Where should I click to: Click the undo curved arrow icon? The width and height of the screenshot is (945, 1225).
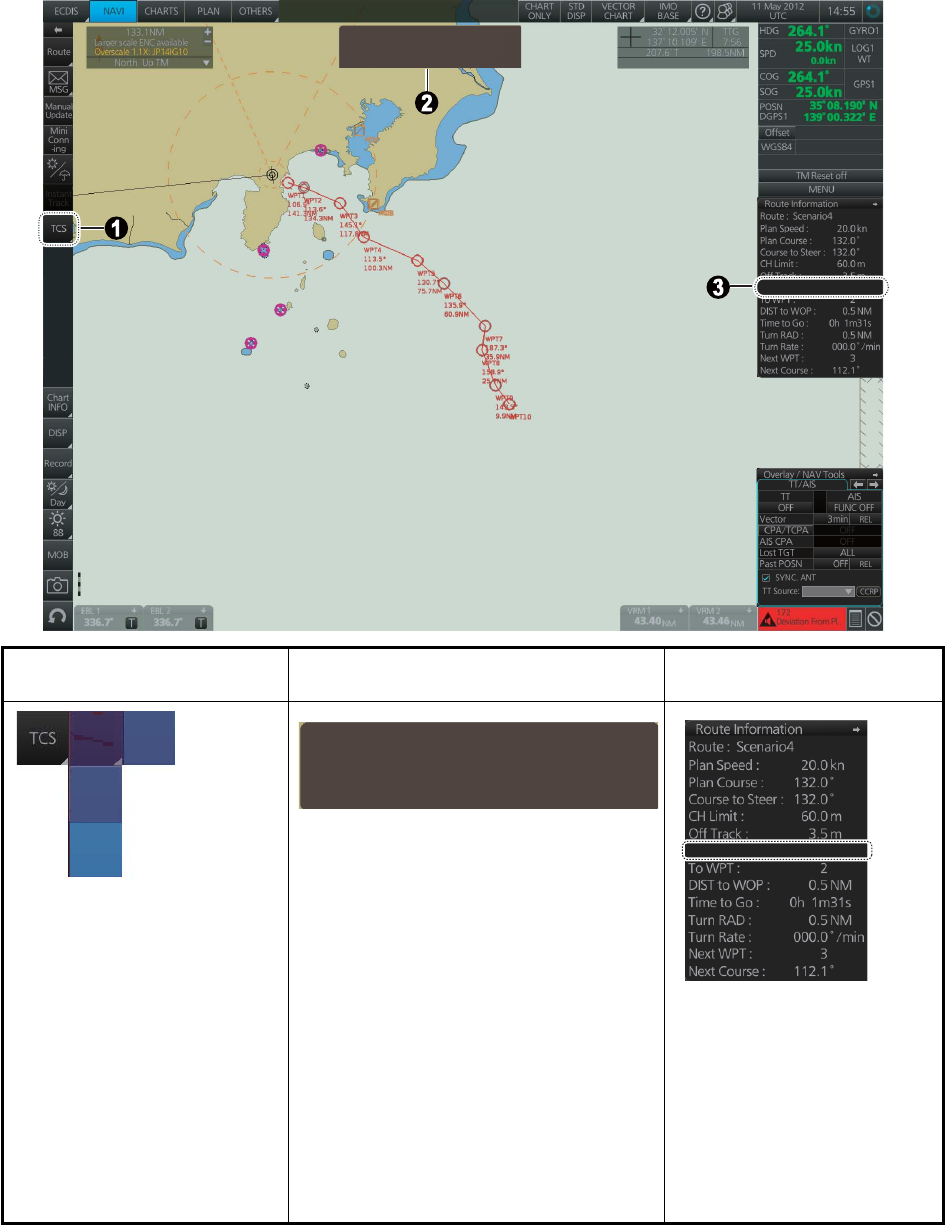(x=57, y=616)
